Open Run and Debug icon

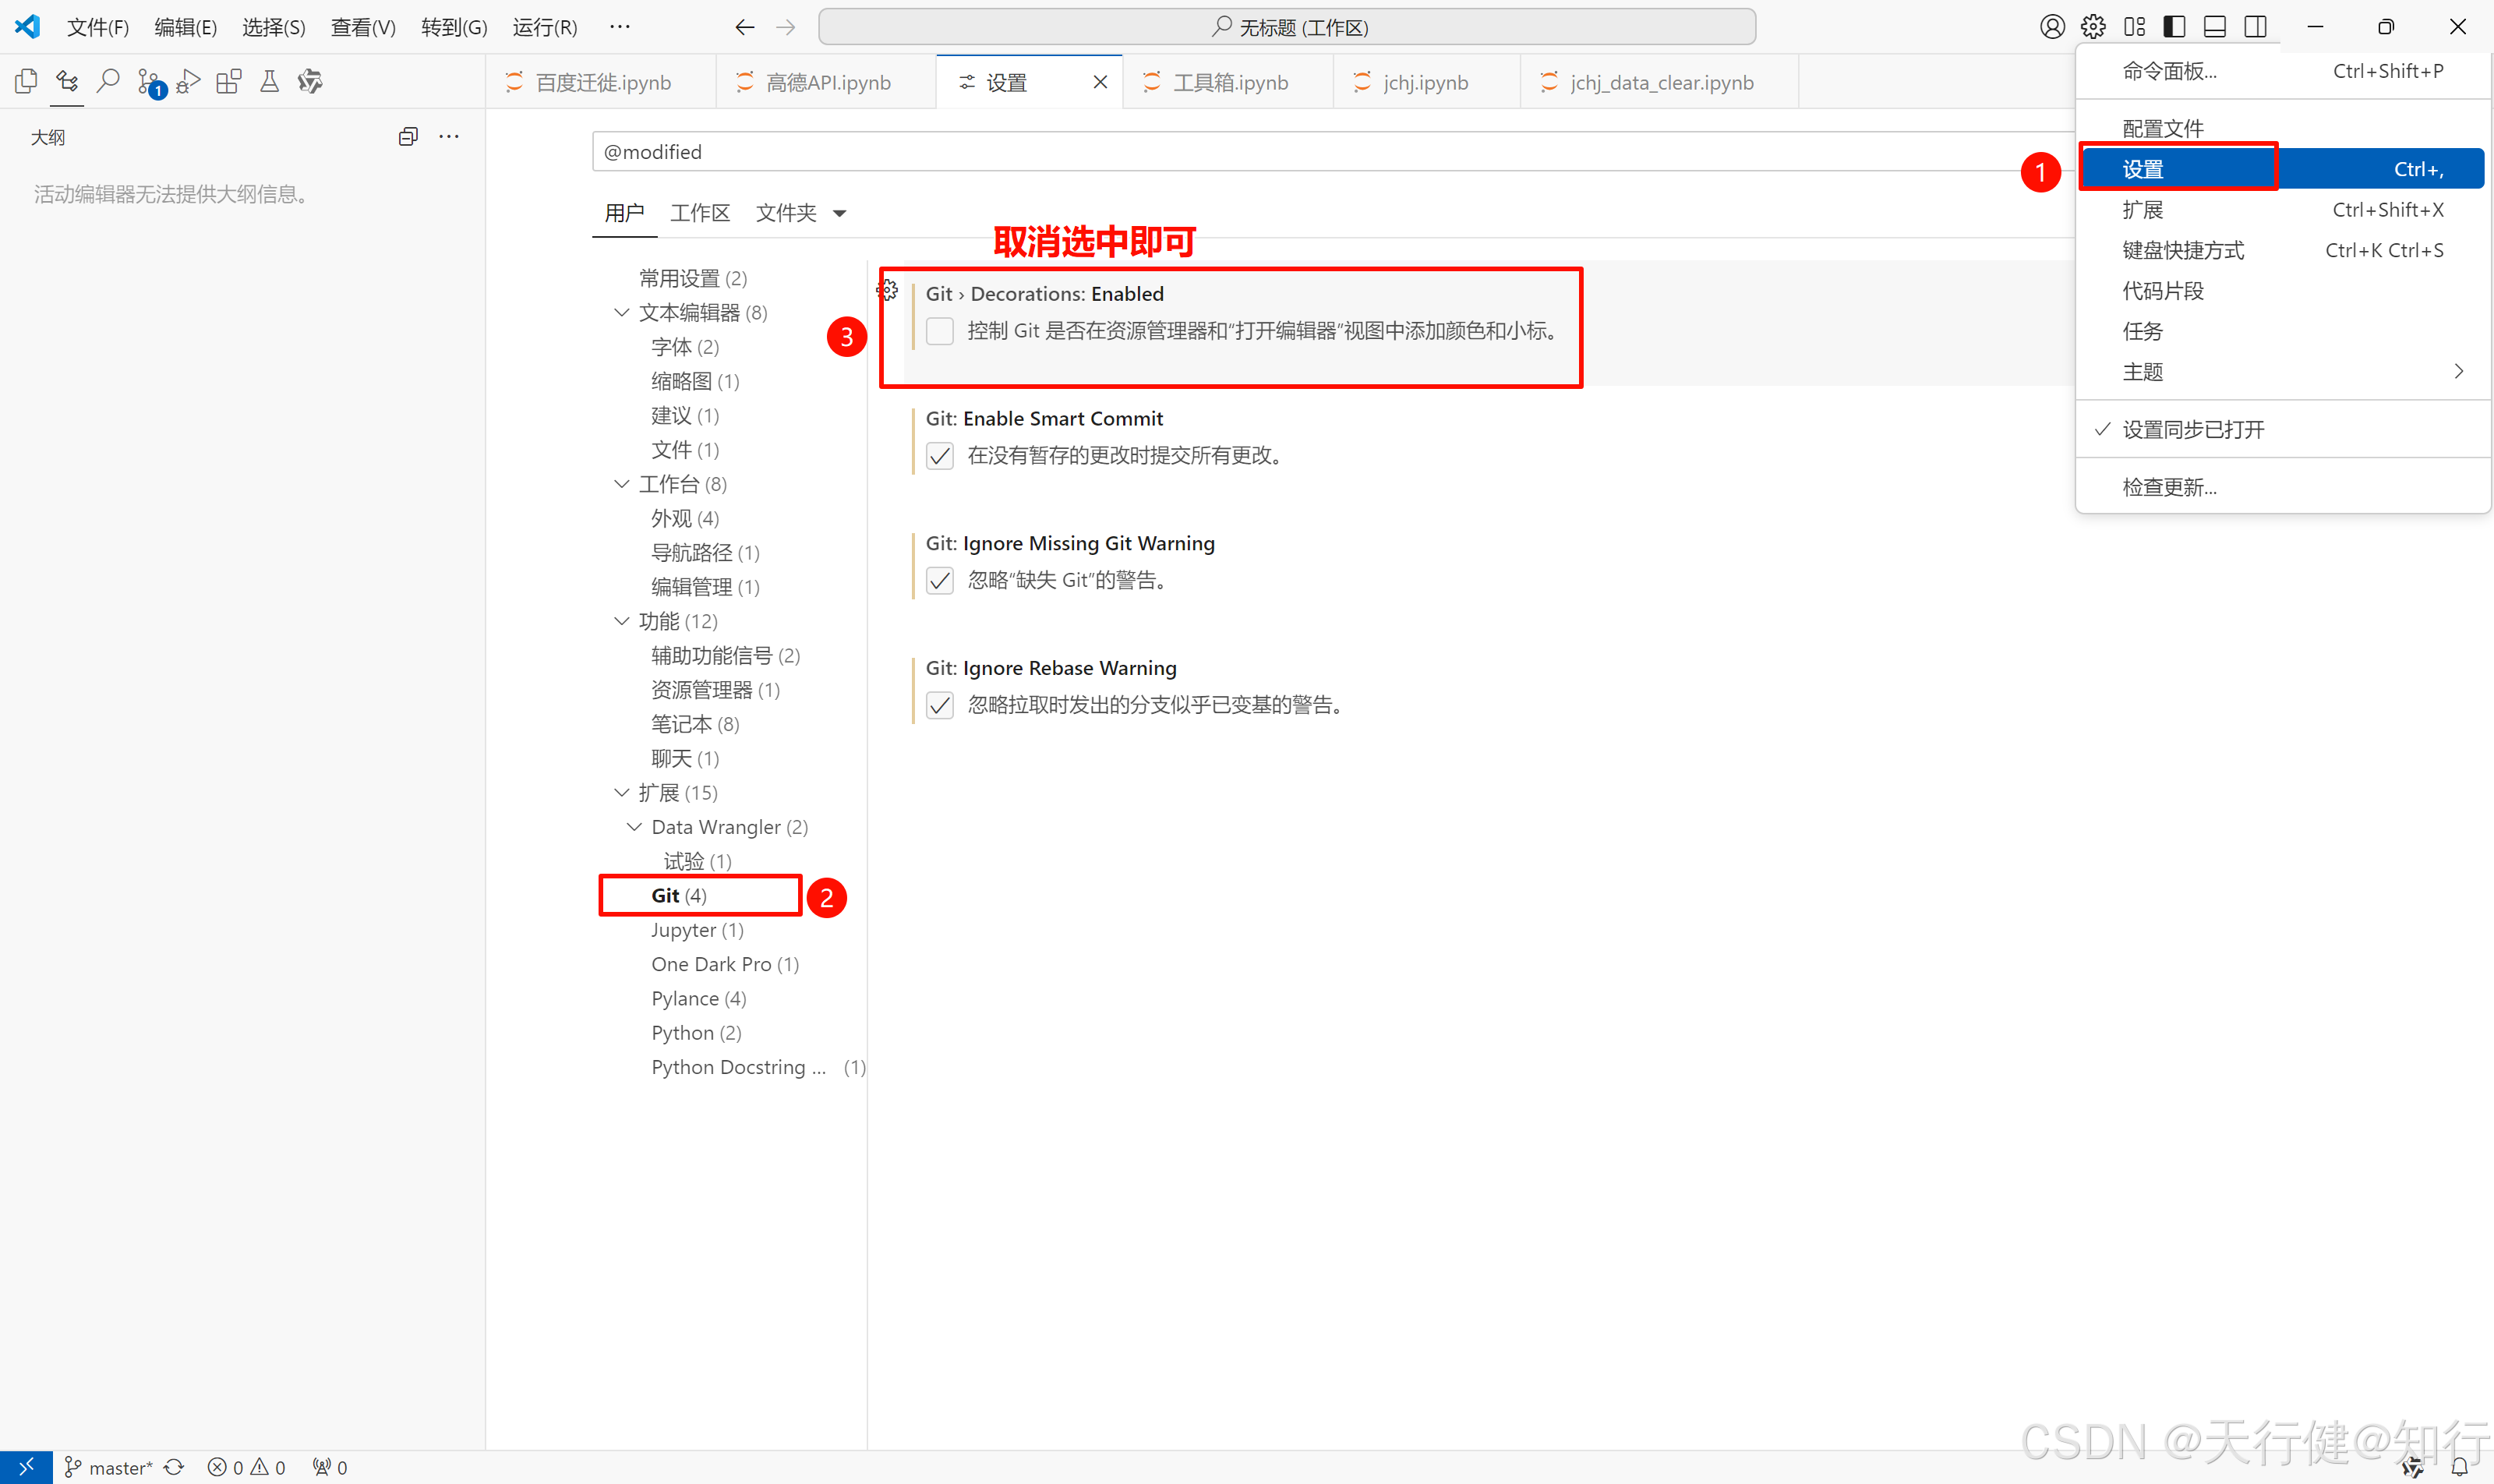(x=189, y=81)
